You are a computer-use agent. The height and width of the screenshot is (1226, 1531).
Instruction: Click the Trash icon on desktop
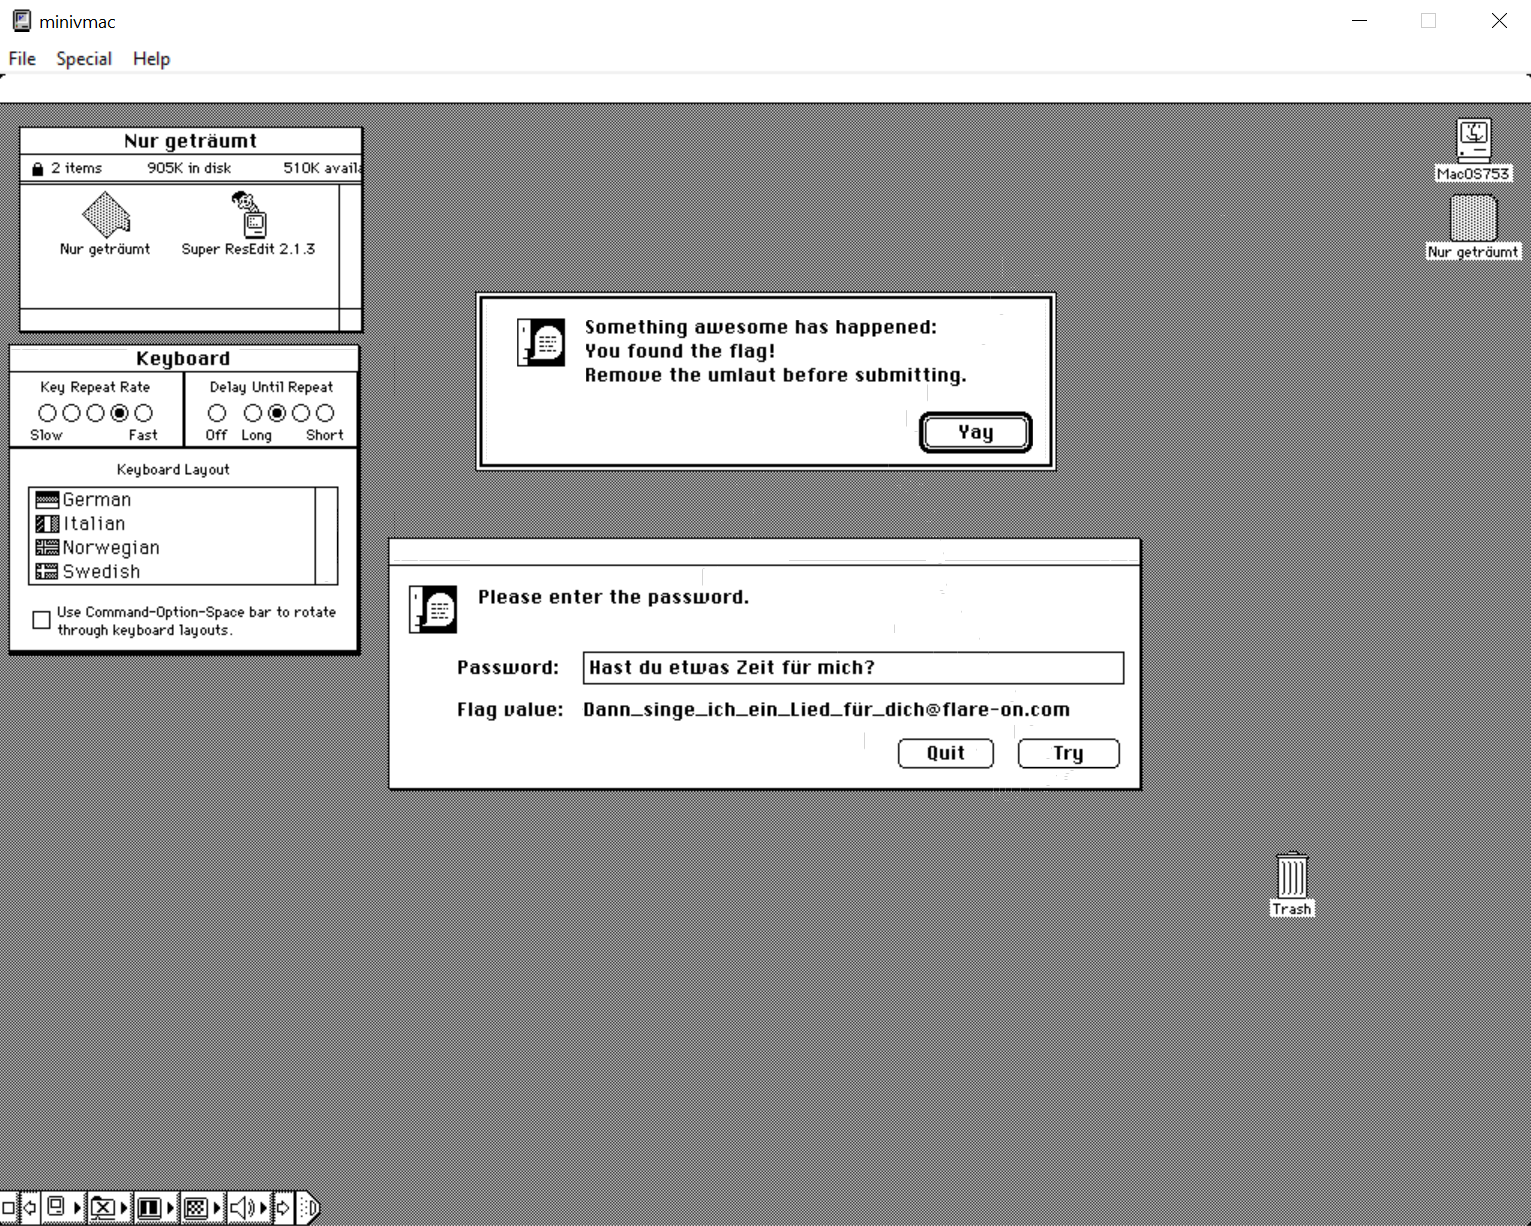click(x=1291, y=876)
